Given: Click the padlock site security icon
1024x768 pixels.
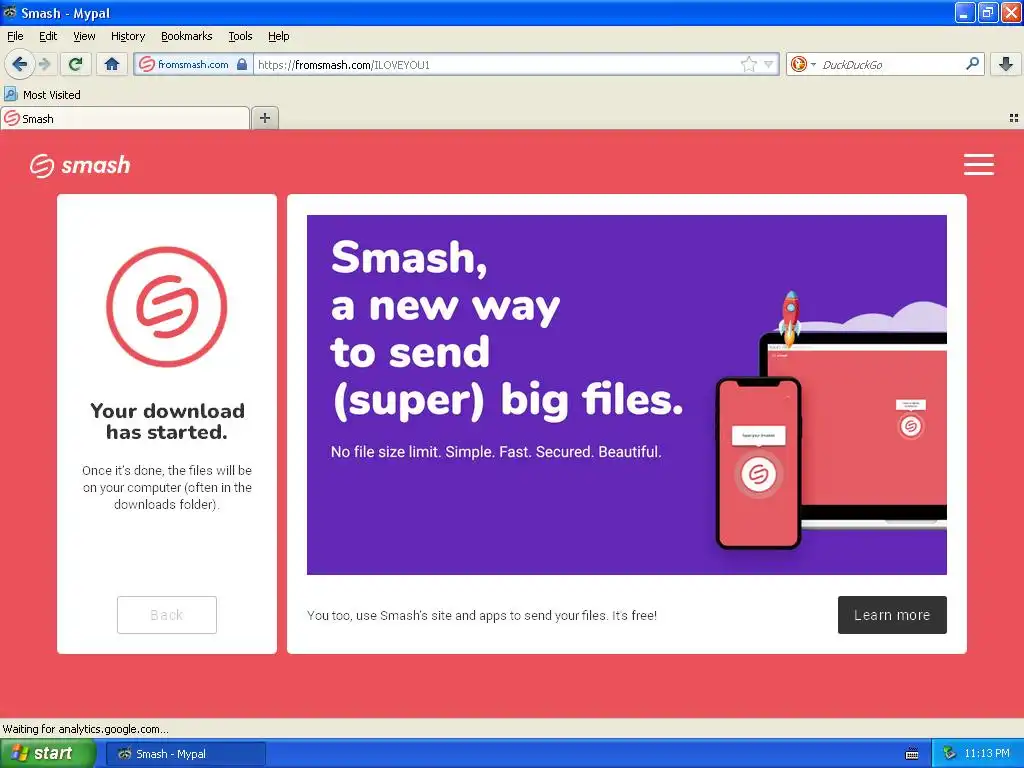Looking at the screenshot, I should click(x=242, y=64).
